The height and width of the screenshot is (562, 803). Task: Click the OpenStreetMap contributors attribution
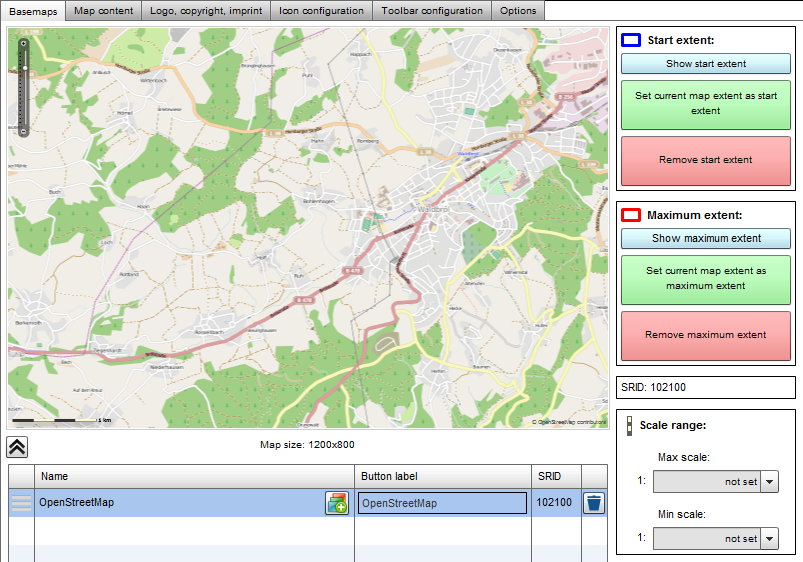(x=568, y=422)
